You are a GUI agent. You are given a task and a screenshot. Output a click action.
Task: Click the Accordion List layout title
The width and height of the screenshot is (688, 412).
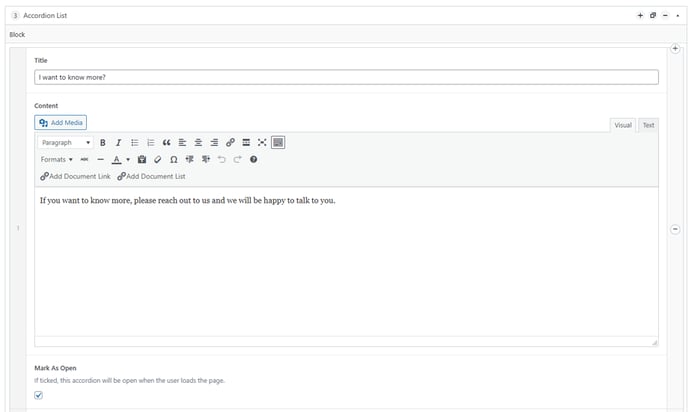pos(45,15)
